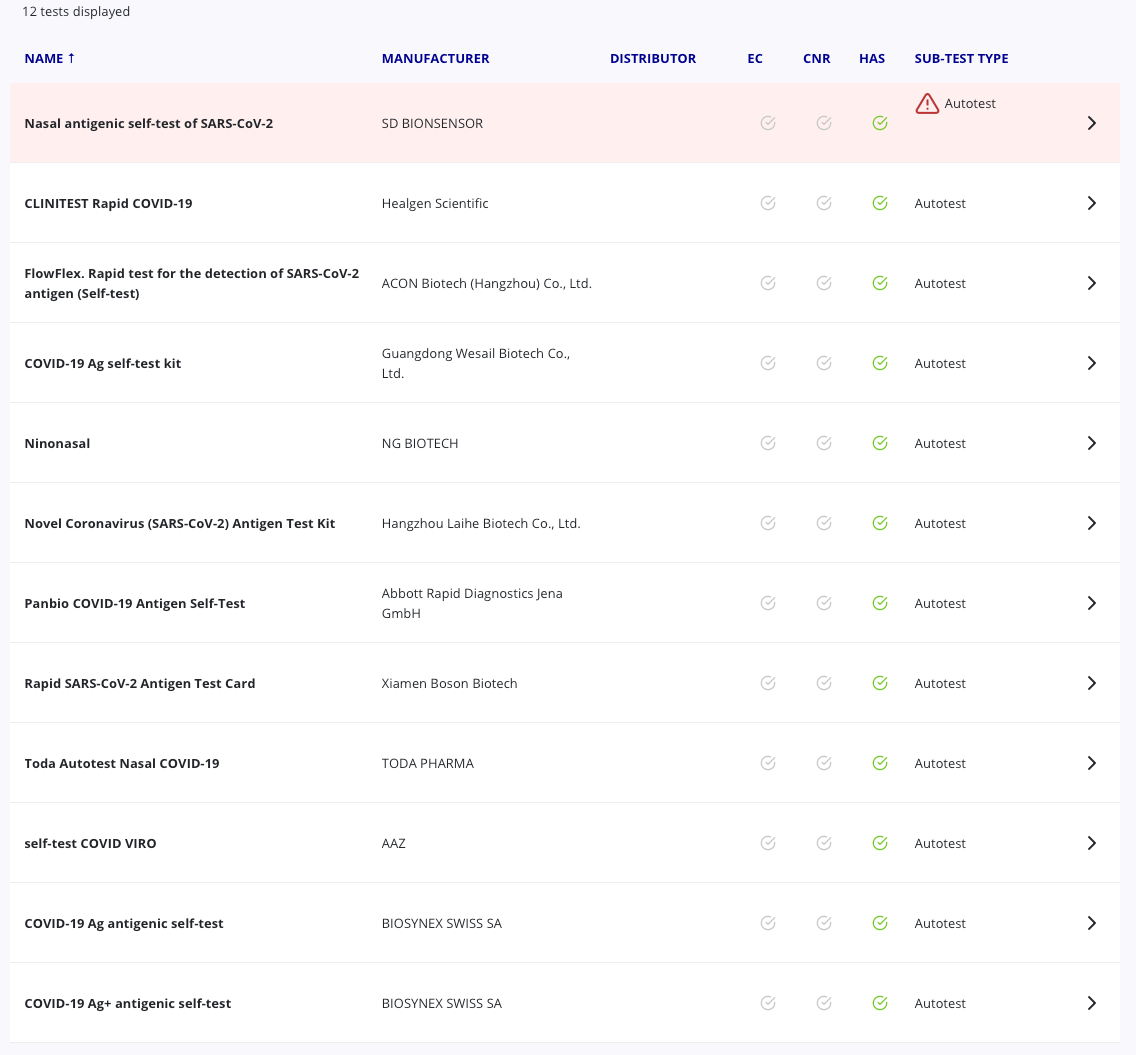Click grey EC check for Rapid SARS-CoV-2 Test Card
Image resolution: width=1136 pixels, height=1055 pixels.
tap(769, 683)
